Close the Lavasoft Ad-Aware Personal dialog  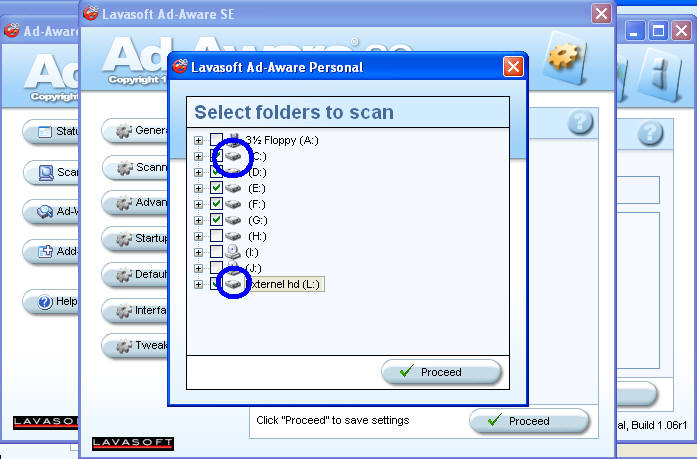tap(513, 67)
